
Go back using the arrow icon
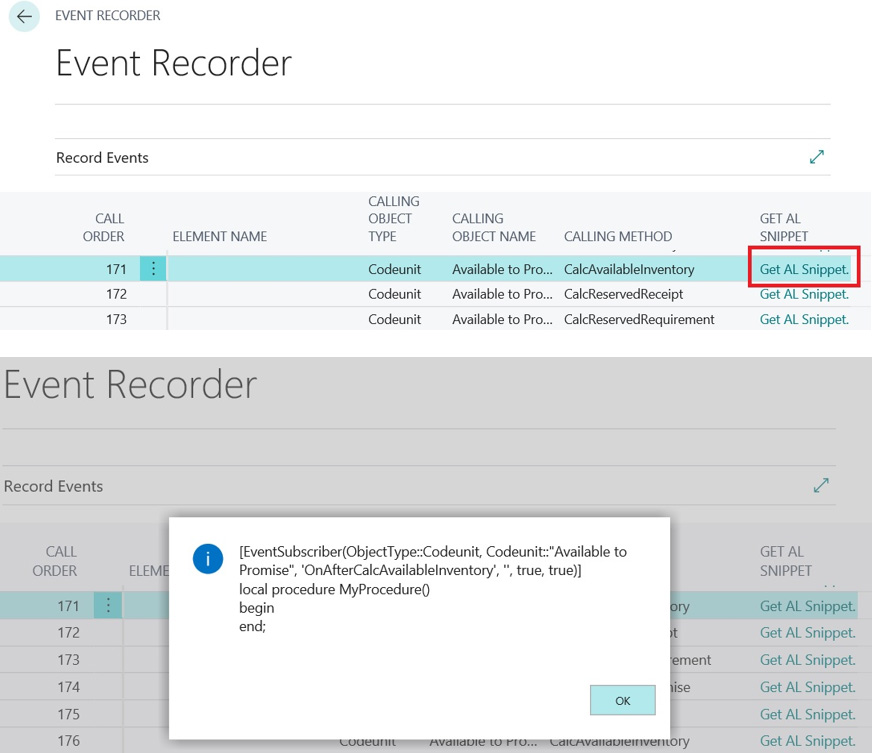click(24, 16)
